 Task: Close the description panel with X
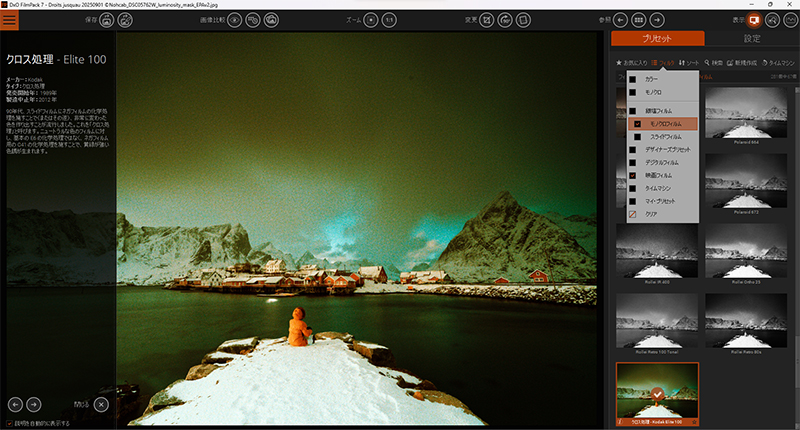(101, 404)
